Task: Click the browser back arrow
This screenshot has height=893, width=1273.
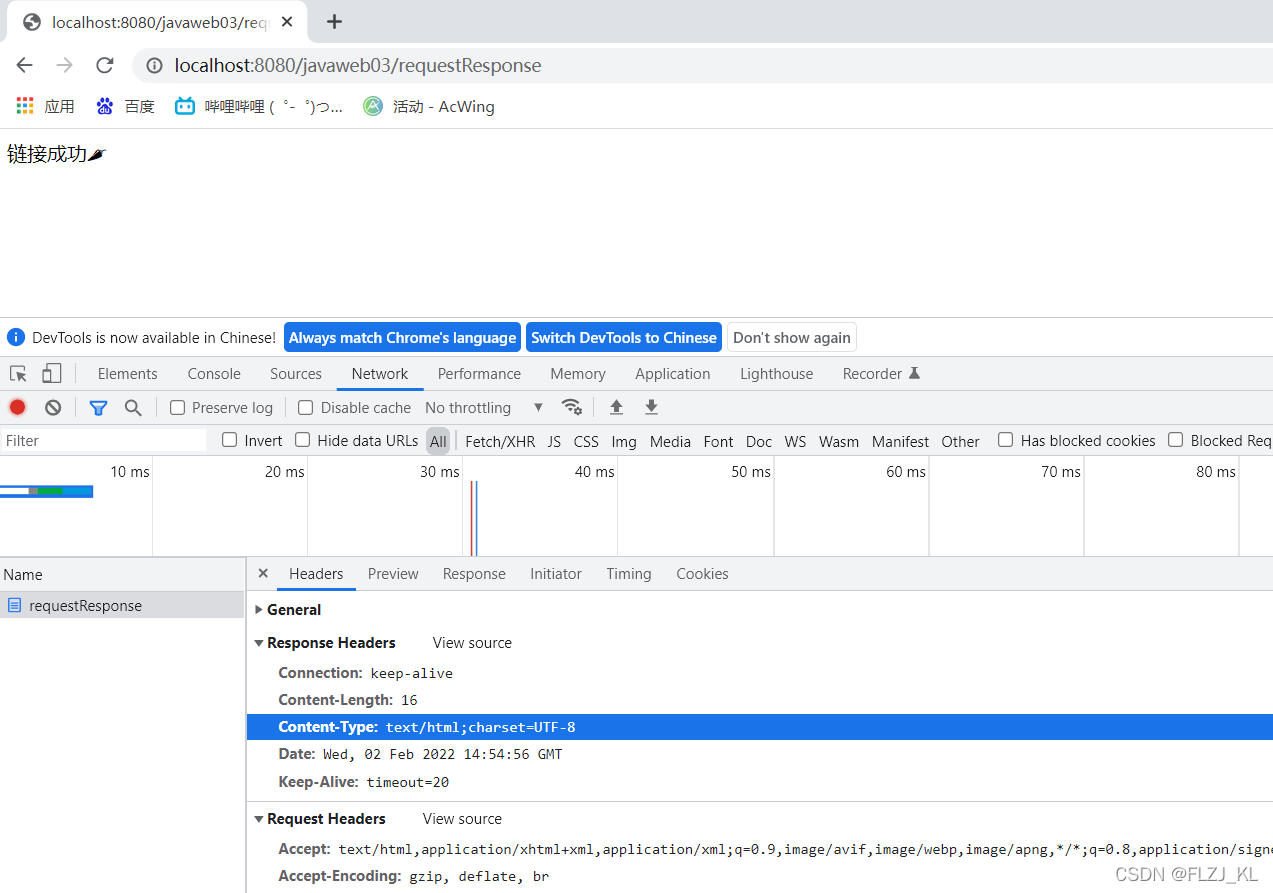Action: (x=24, y=65)
